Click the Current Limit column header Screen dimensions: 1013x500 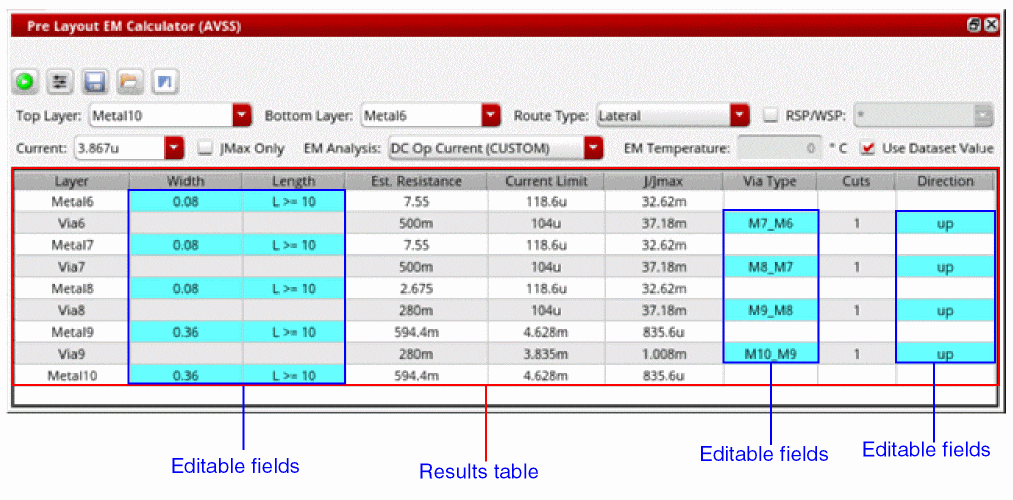click(546, 182)
